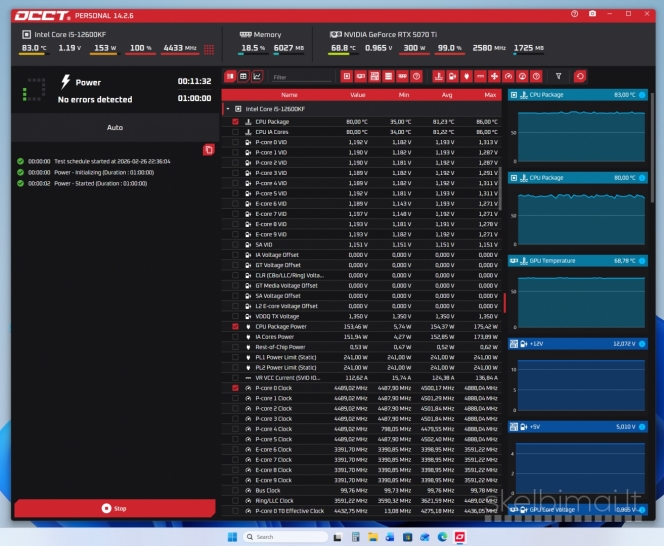This screenshot has width=664, height=546.
Task: Sort table by the Max column
Action: (x=490, y=95)
